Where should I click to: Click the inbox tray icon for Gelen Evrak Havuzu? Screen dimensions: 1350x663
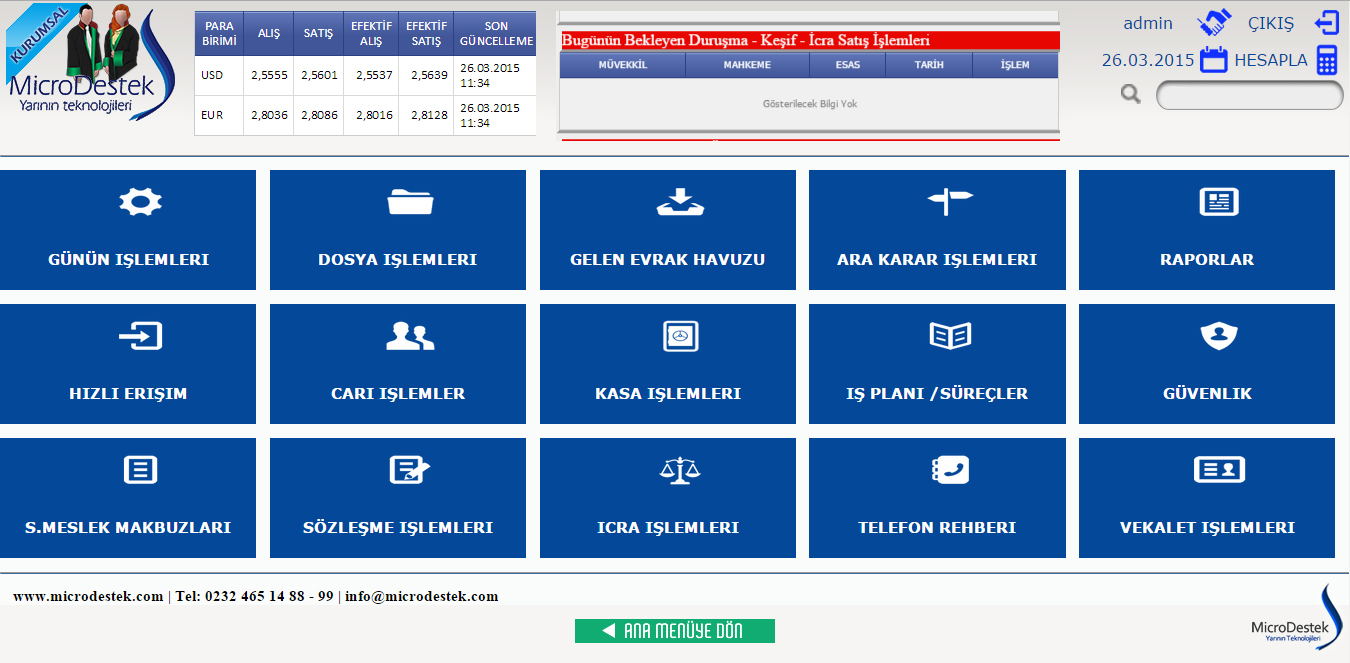click(x=680, y=202)
